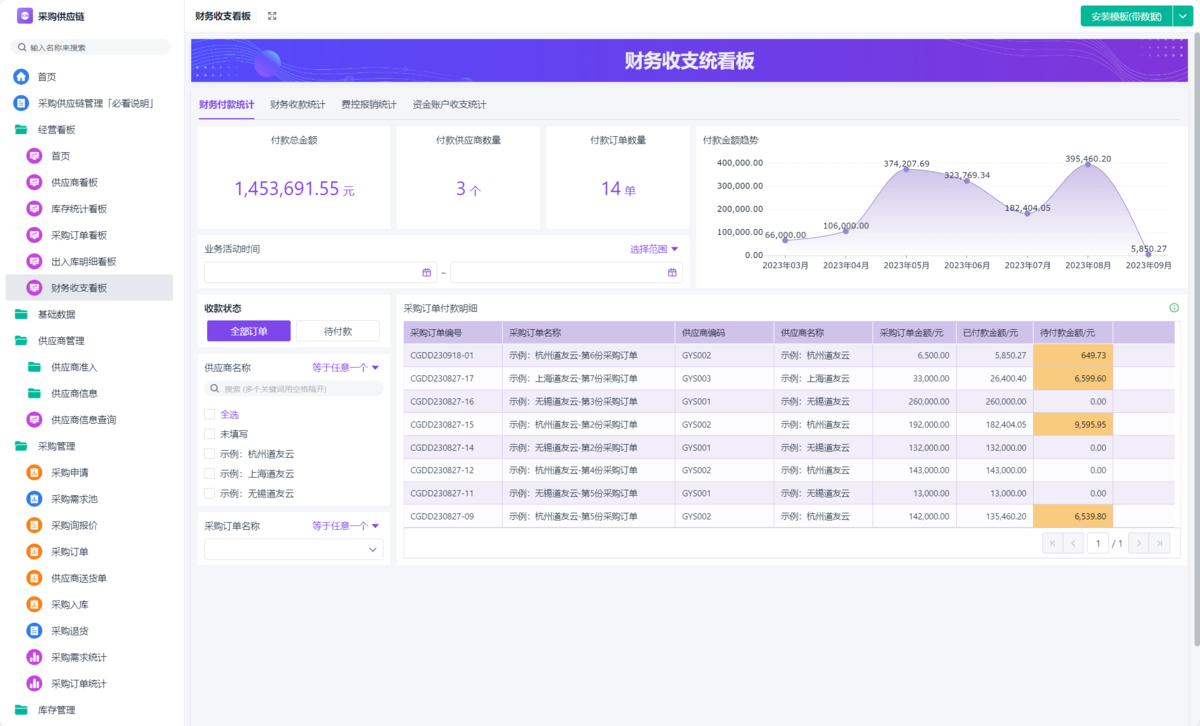This screenshot has width=1200, height=726.
Task: Enable the 未填写 checkbox filter
Action: point(209,434)
